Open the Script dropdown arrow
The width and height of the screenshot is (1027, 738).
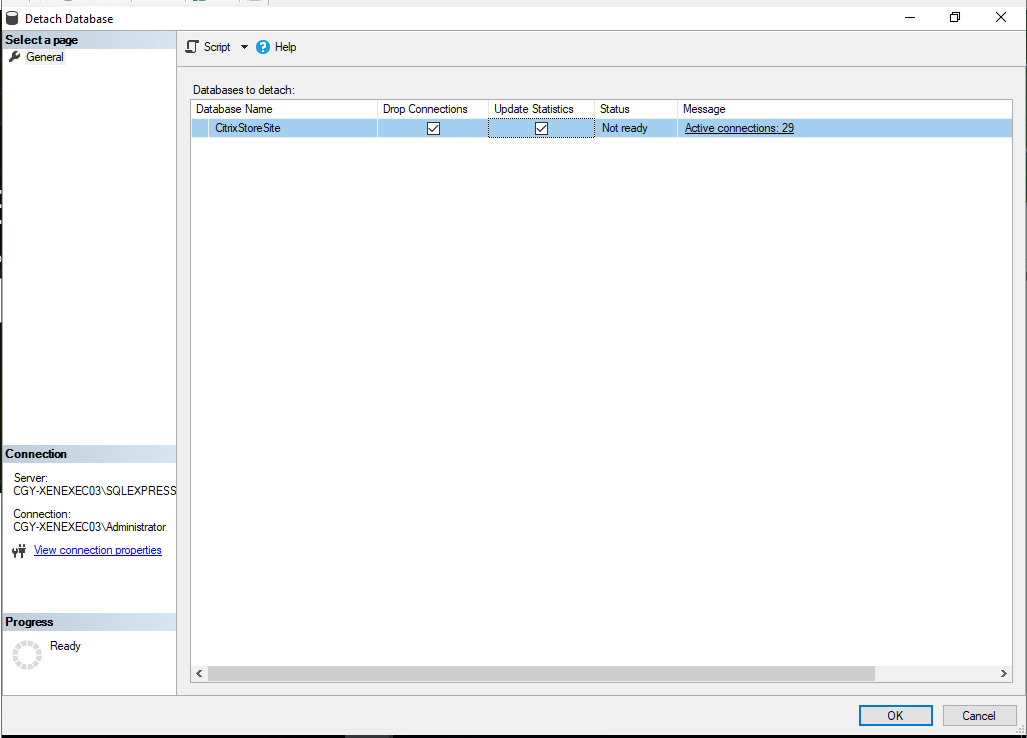tap(244, 47)
